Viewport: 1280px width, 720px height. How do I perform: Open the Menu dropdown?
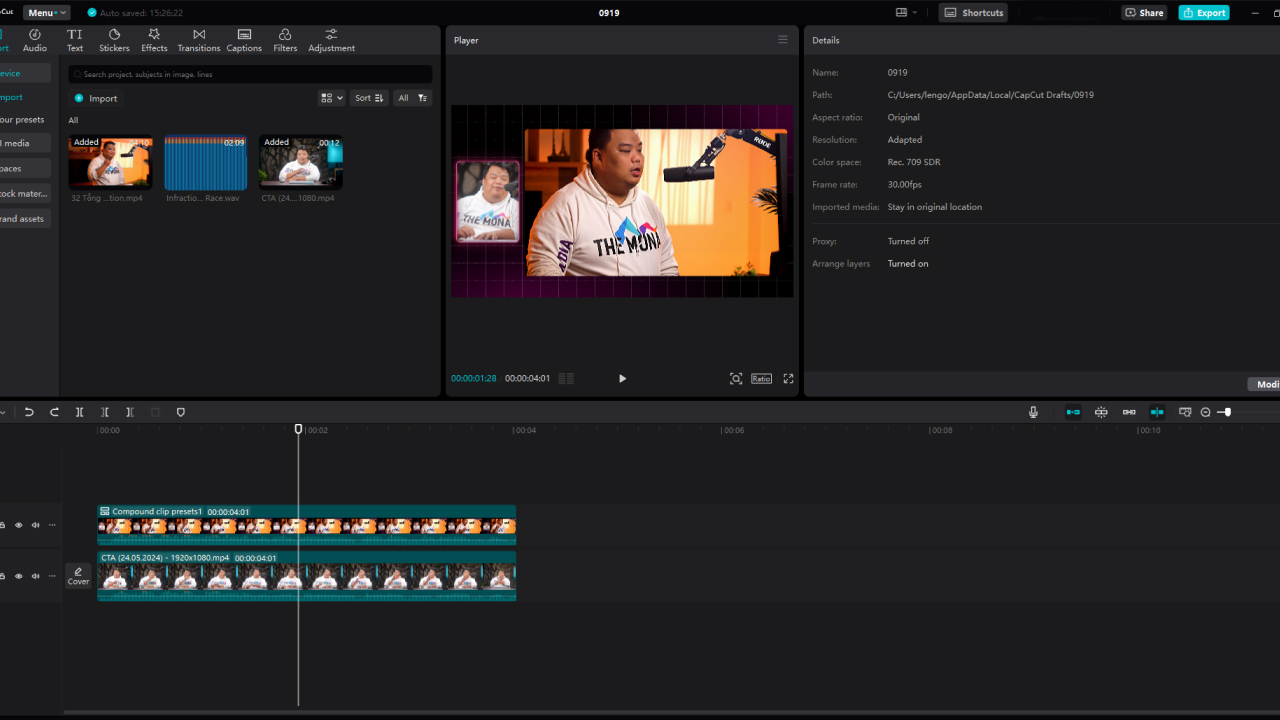47,13
